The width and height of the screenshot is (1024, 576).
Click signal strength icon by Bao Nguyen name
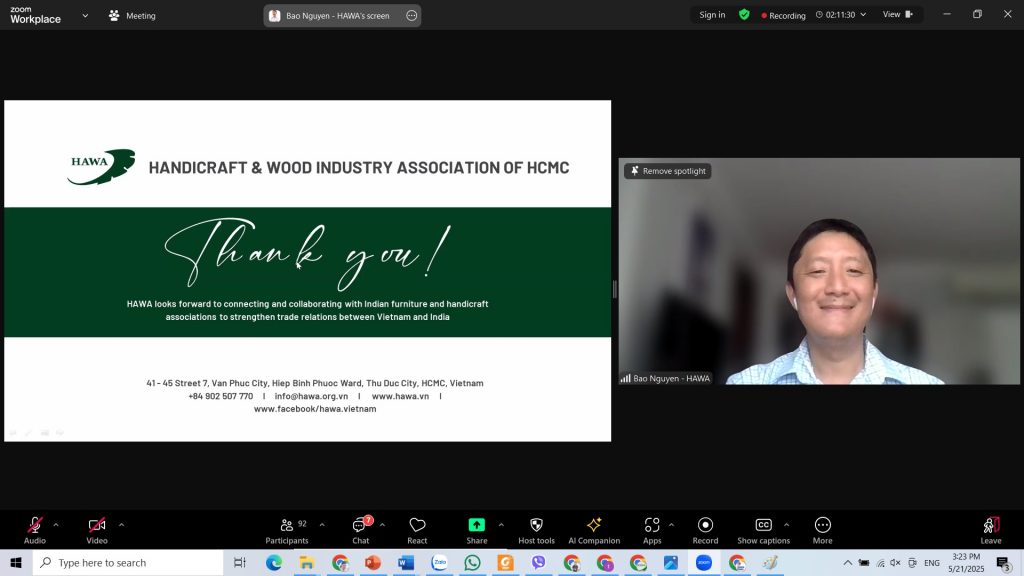pos(626,378)
